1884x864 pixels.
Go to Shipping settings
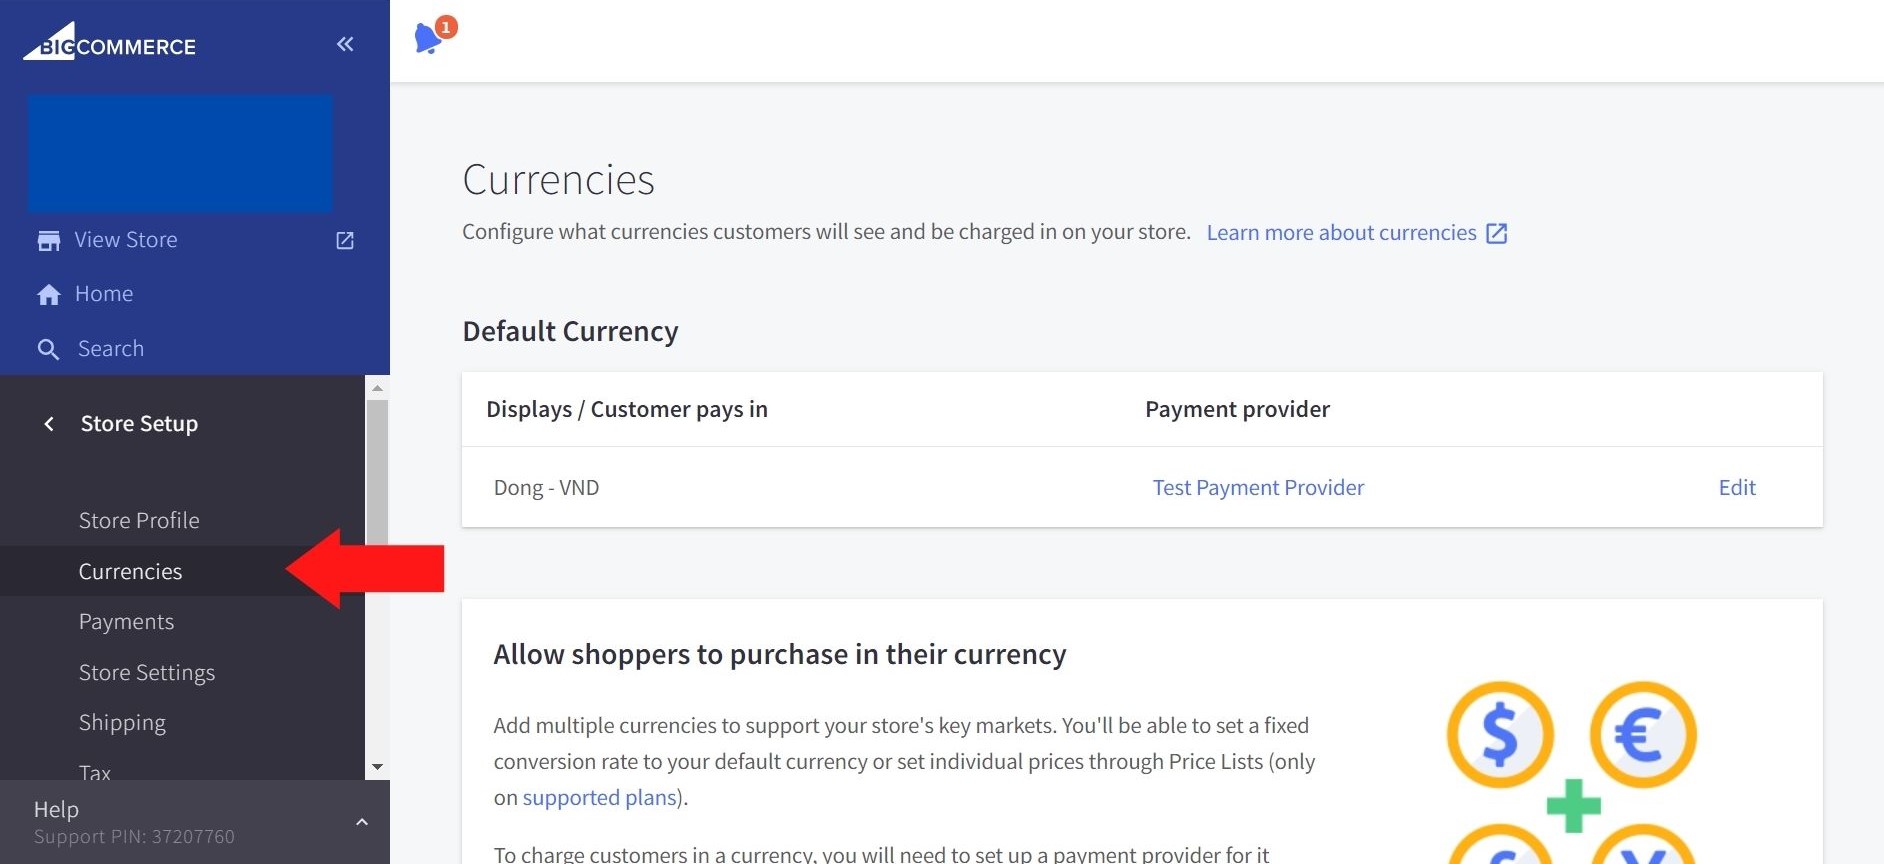122,723
